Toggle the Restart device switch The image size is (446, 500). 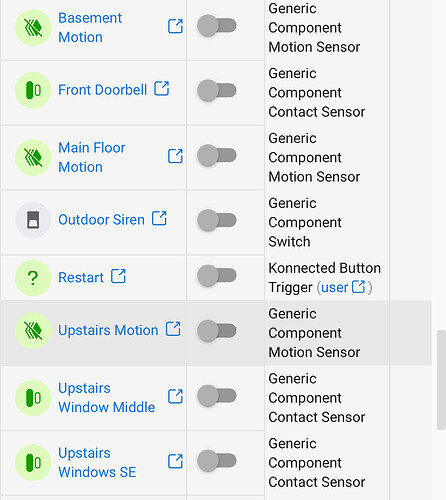[217, 276]
